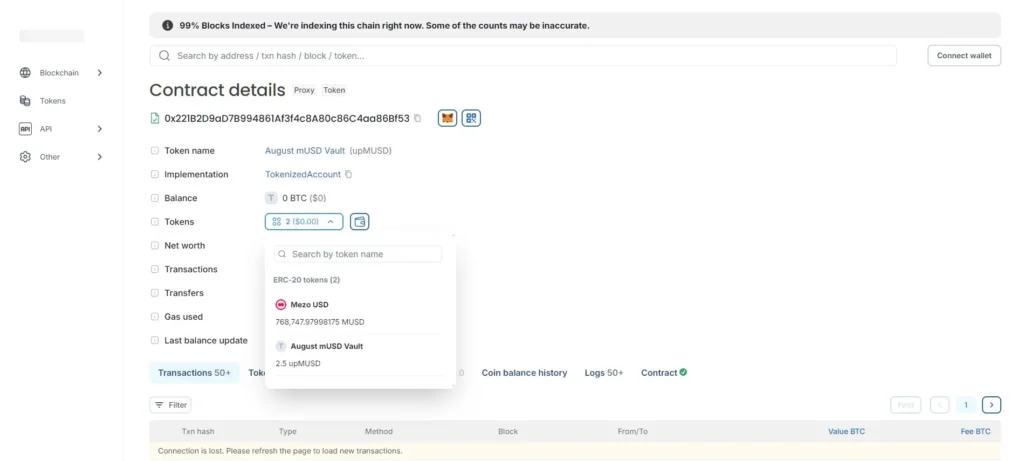Click the From/To column header
This screenshot has height=461, width=1024.
tap(633, 432)
